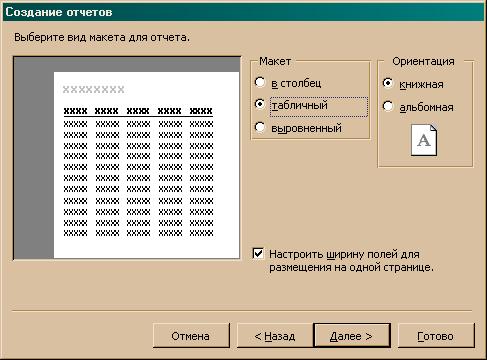This screenshot has height=360, width=487.
Task: Click the report layout preview thumbnail
Action: click(127, 158)
